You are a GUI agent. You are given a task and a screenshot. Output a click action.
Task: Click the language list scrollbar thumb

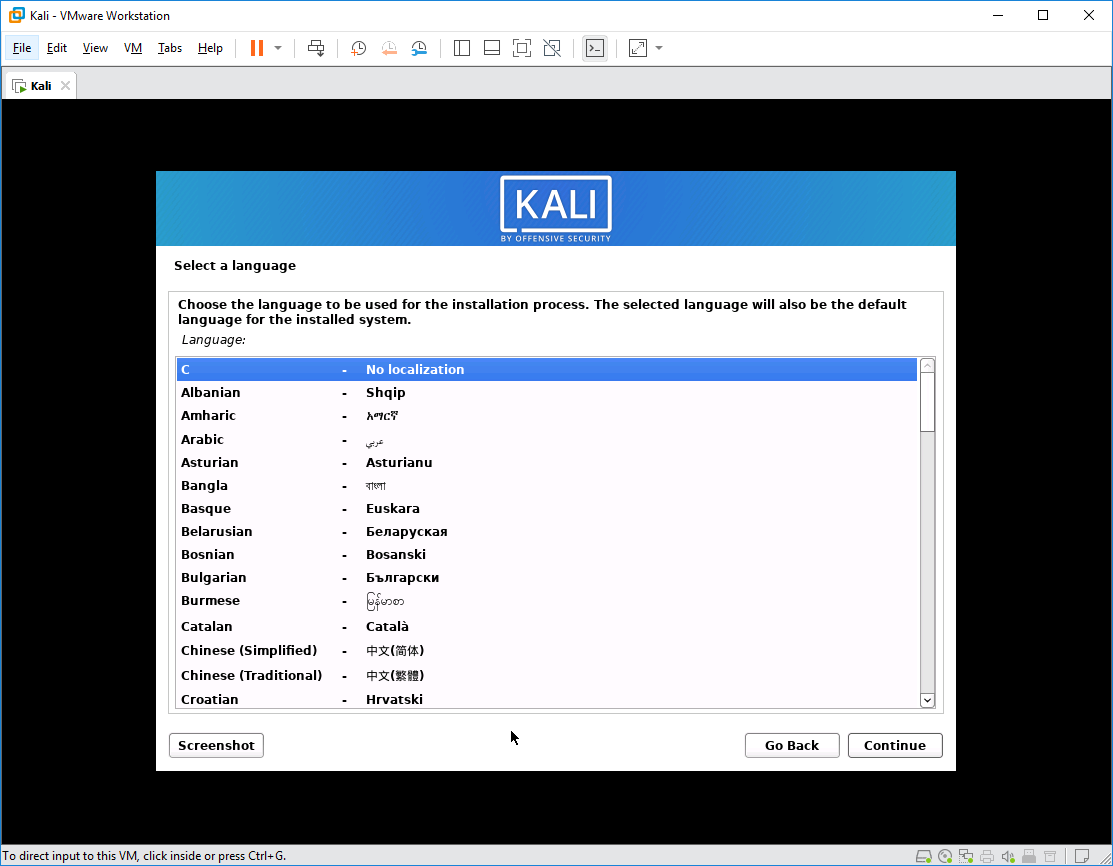(927, 402)
